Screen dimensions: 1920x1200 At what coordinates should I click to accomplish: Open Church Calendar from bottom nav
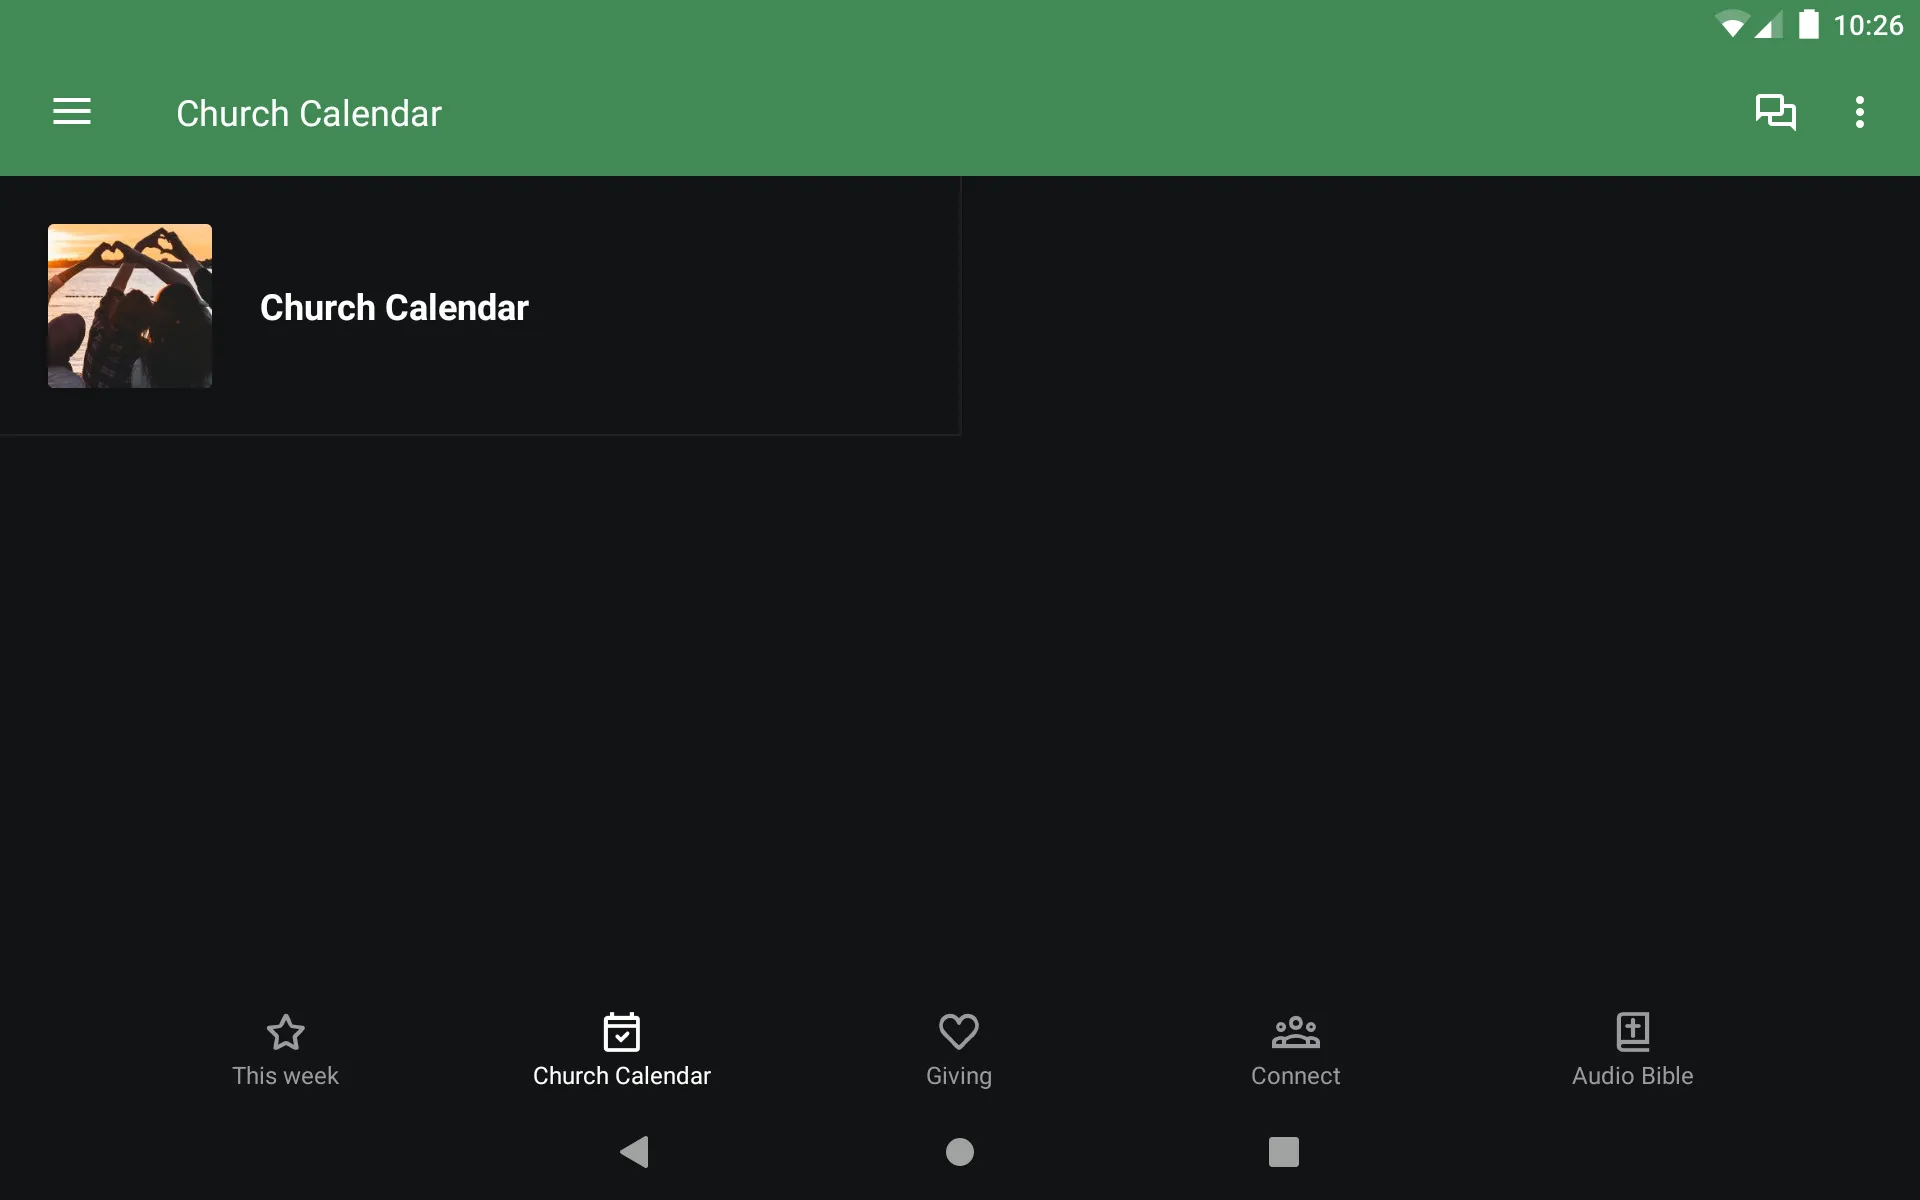pos(622,1049)
